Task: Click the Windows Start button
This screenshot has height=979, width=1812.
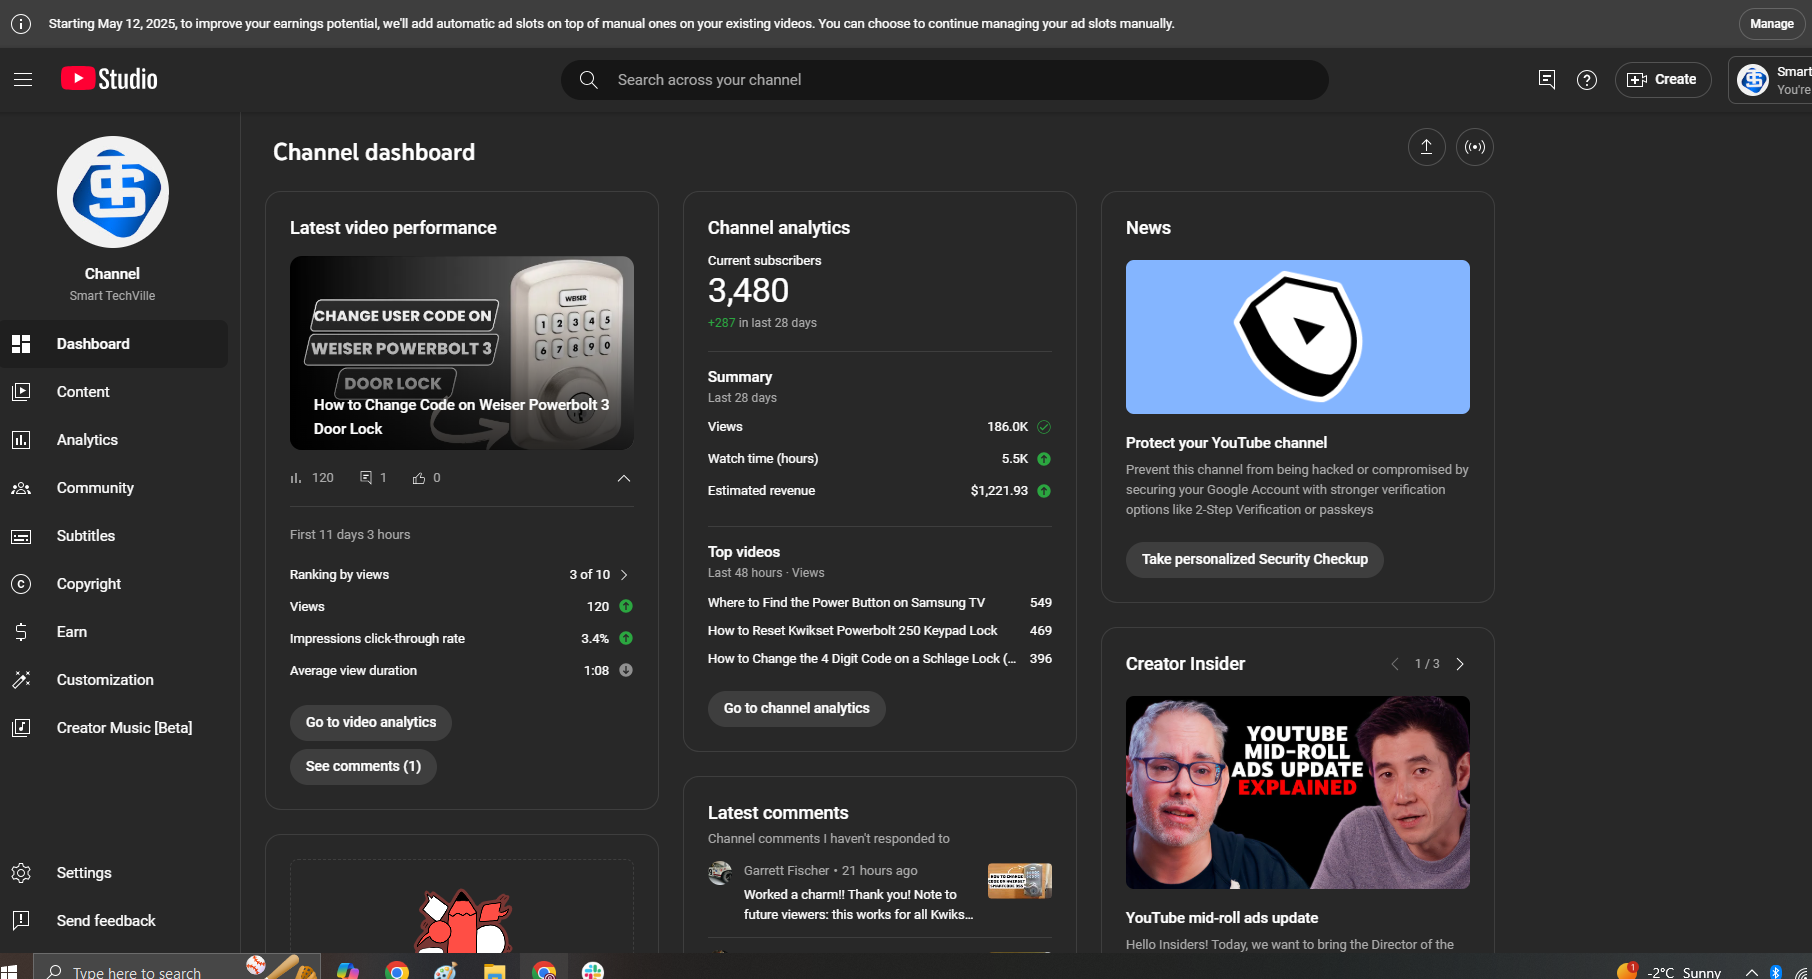Action: [9, 971]
